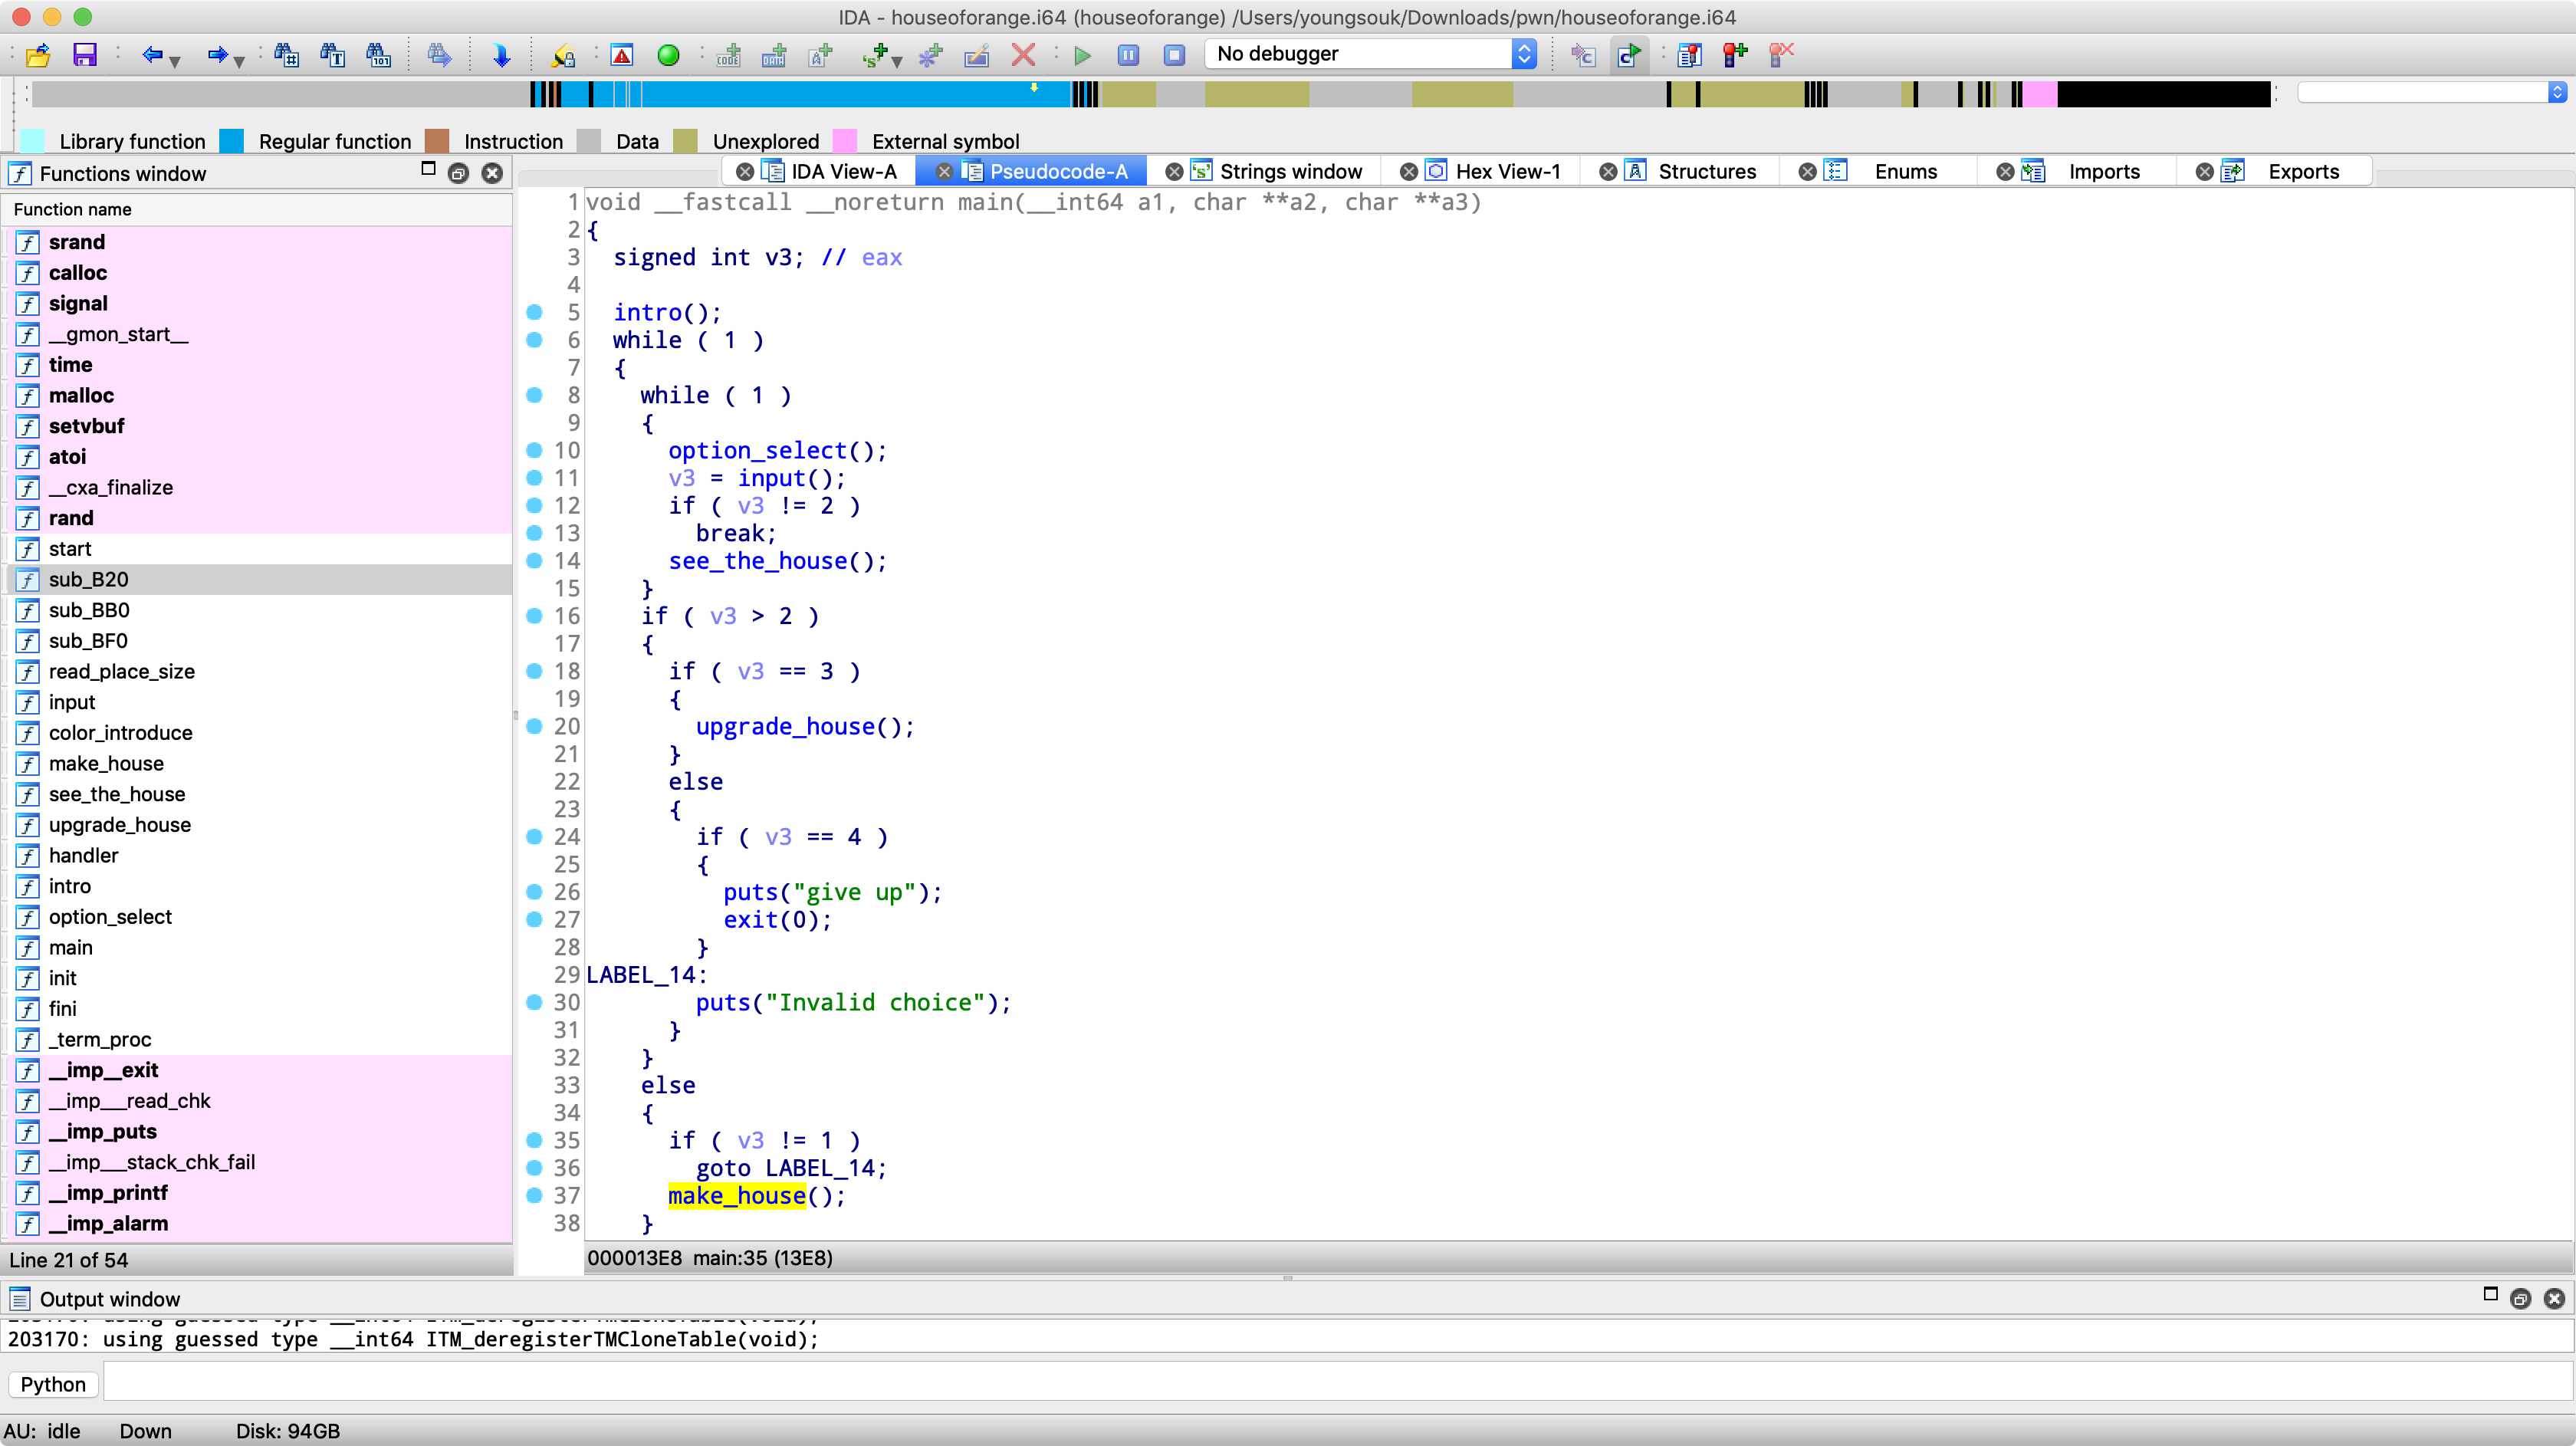
Task: Switch to the Hex View-1 tab
Action: [1507, 172]
